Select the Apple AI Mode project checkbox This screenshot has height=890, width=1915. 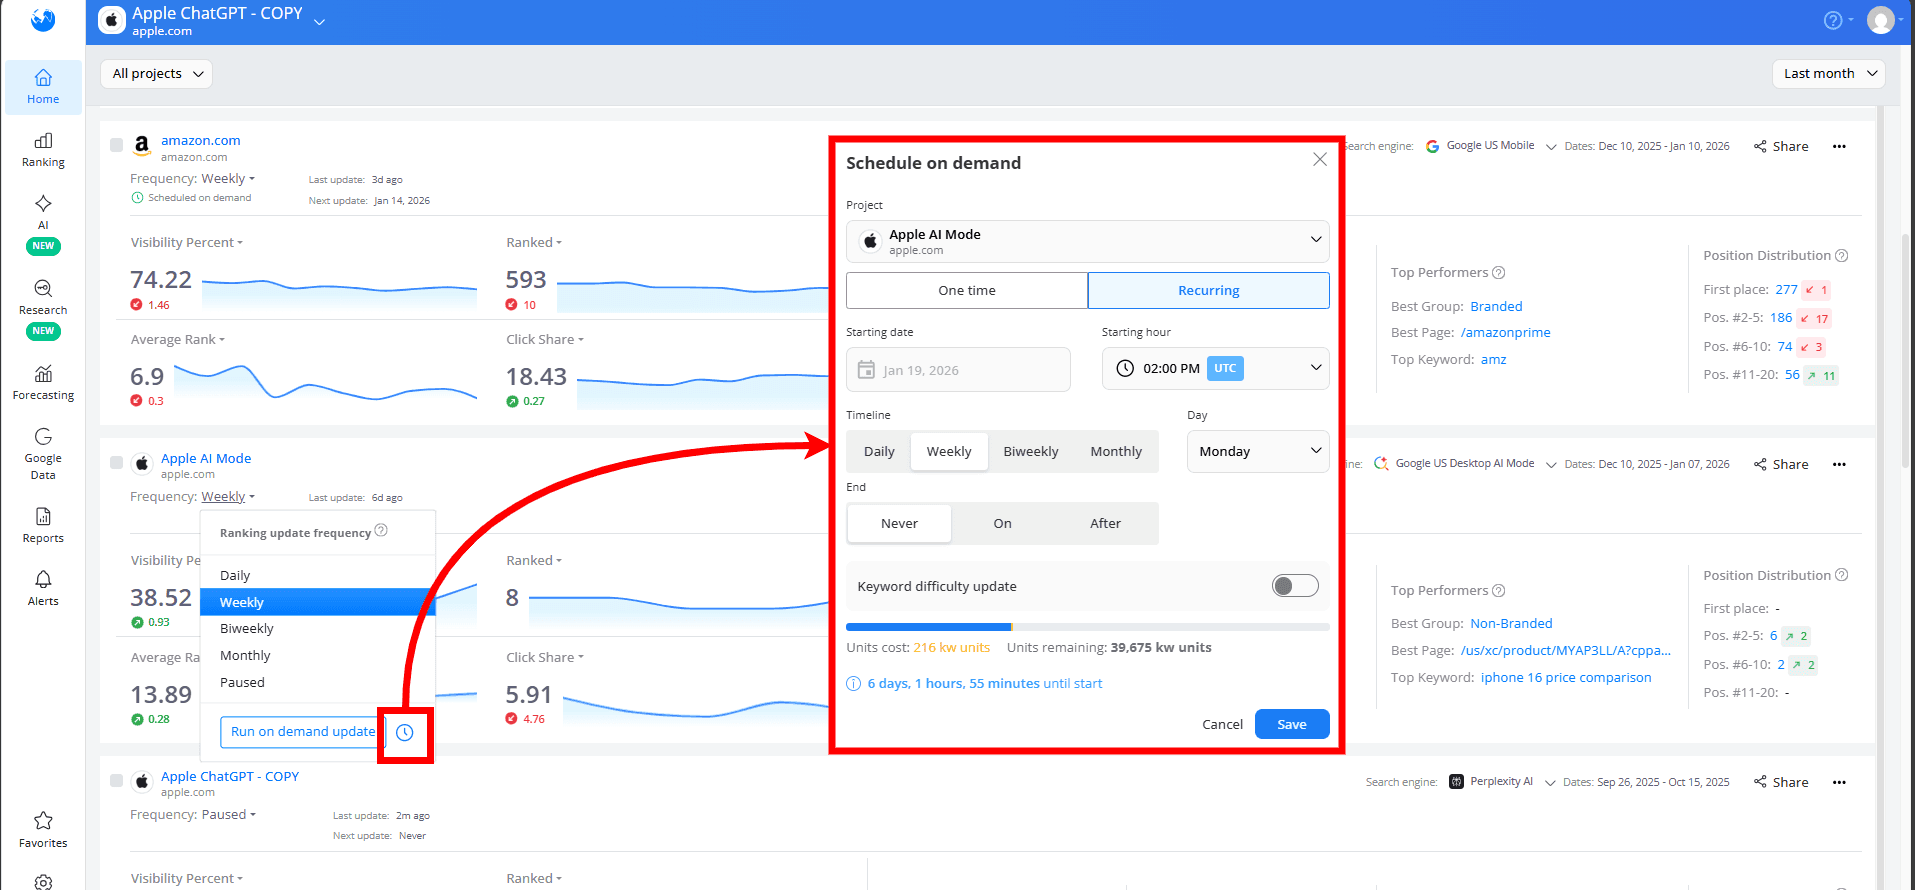(116, 463)
